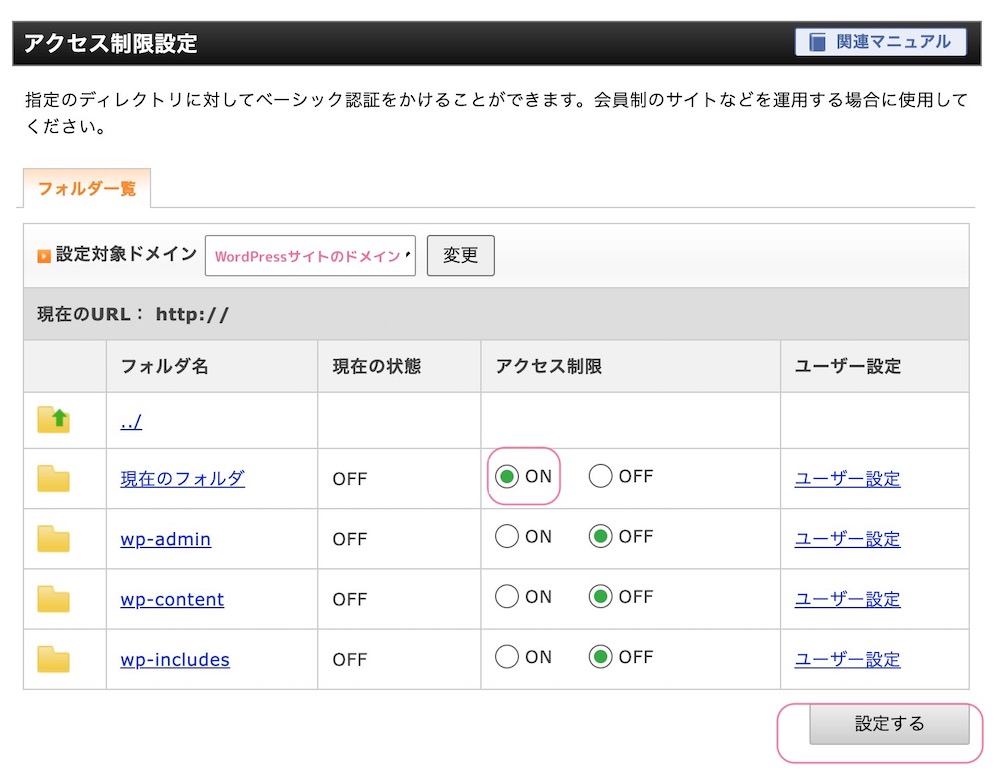Click the book icon in 関連マニュアル
Image resolution: width=1000 pixels, height=777 pixels.
click(x=817, y=42)
